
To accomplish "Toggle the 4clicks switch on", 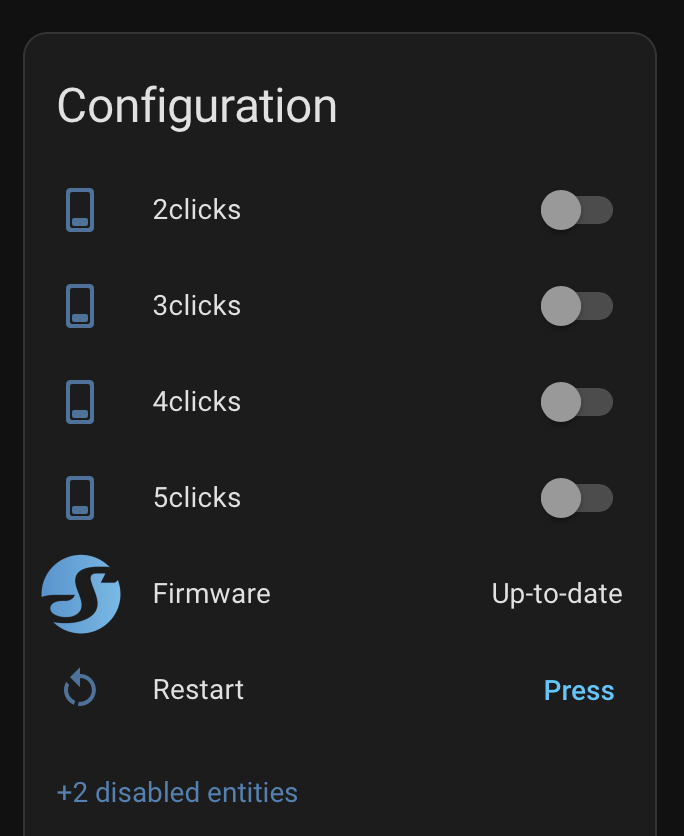I will tap(576, 402).
